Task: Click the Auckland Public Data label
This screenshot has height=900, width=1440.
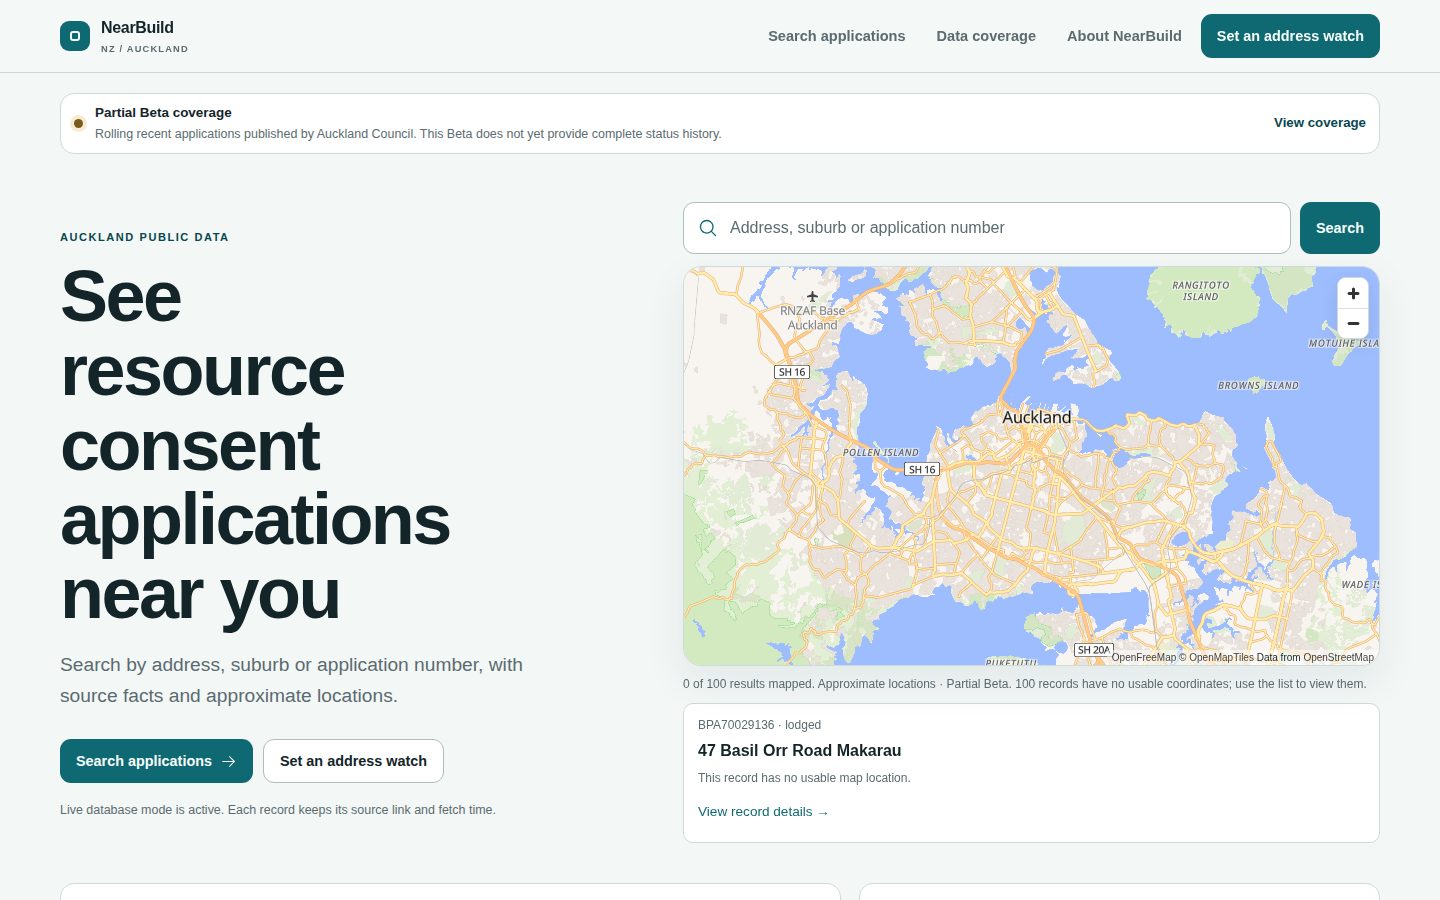Action: tap(144, 237)
